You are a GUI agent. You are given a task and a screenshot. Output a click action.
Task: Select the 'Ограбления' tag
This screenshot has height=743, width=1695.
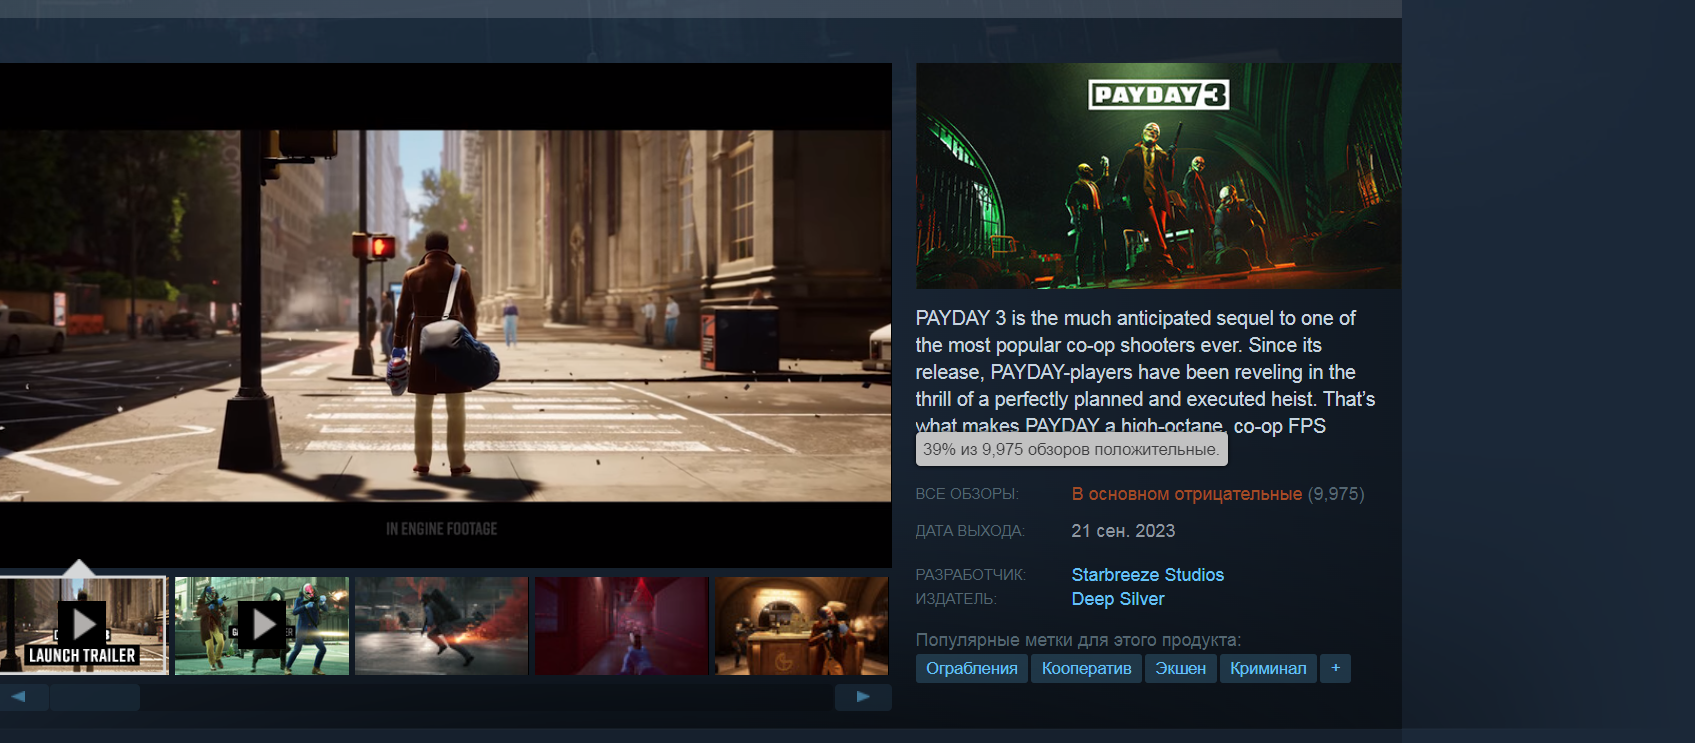971,668
